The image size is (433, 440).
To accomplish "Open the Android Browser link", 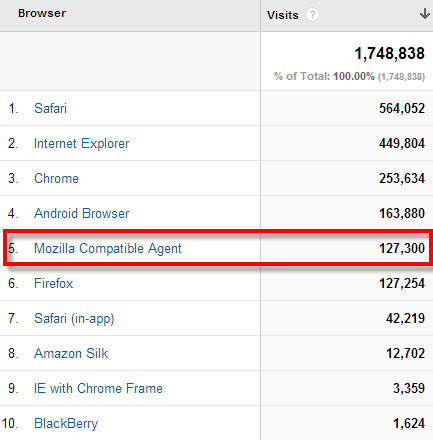I will click(x=81, y=213).
